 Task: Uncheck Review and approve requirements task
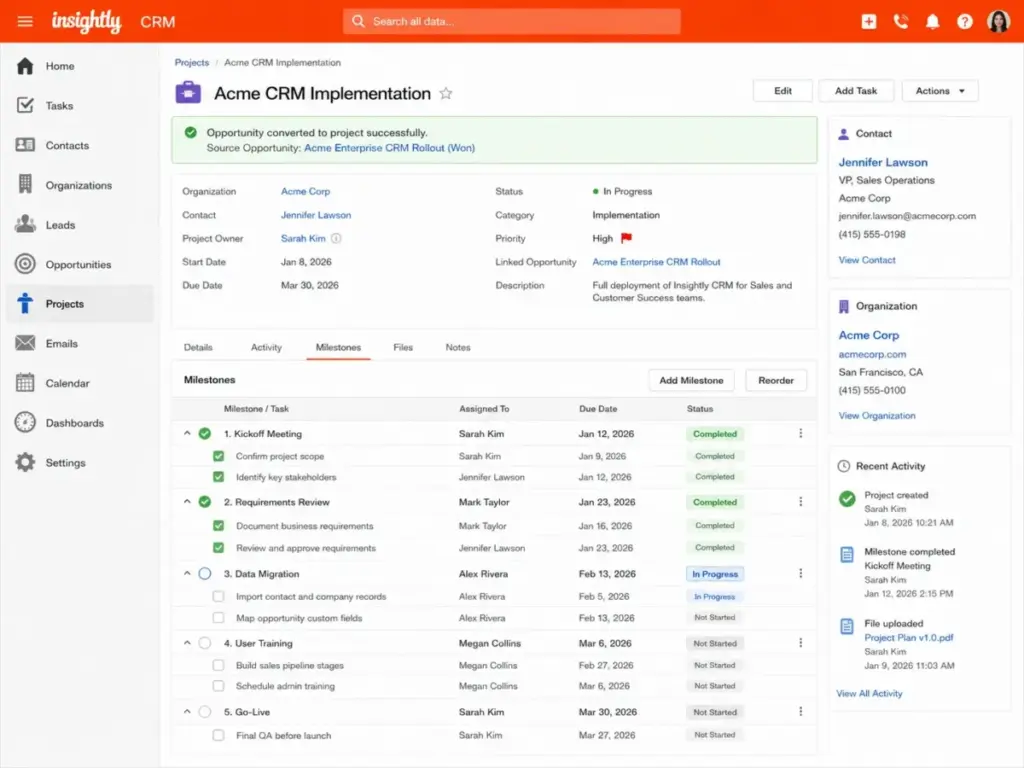click(x=219, y=547)
